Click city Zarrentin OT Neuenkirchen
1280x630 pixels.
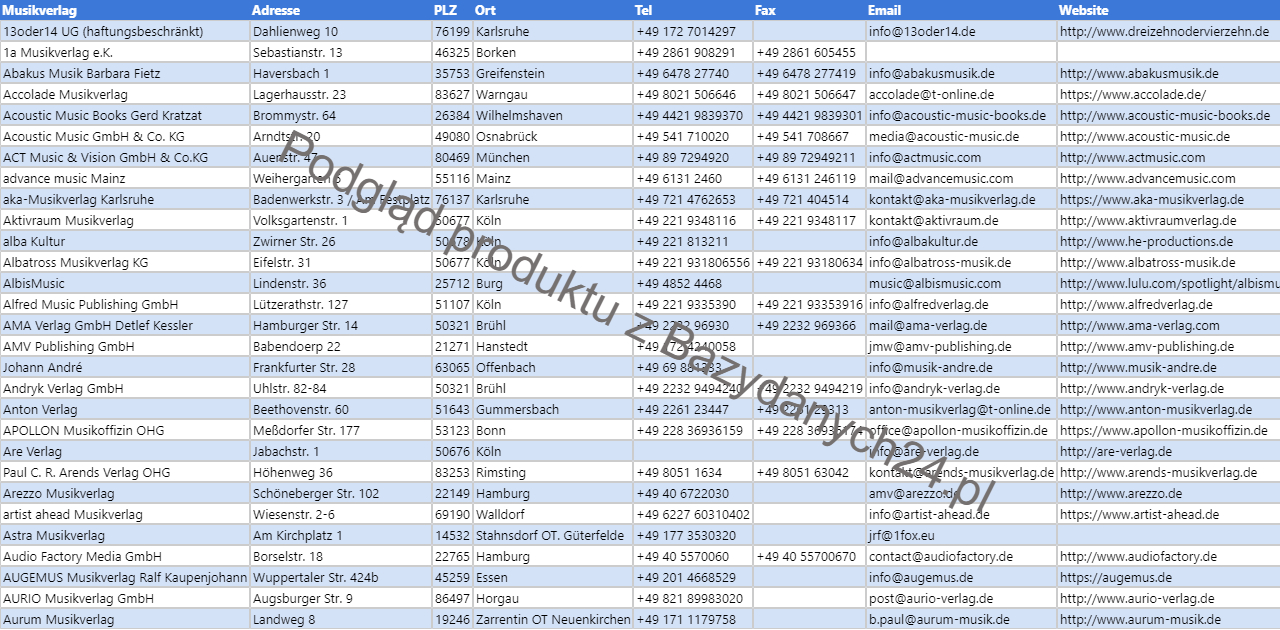tap(553, 619)
